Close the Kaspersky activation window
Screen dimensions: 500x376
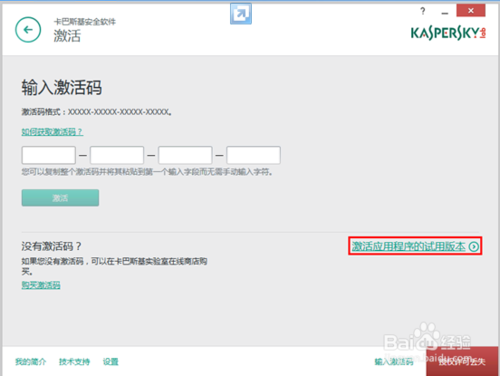point(471,11)
